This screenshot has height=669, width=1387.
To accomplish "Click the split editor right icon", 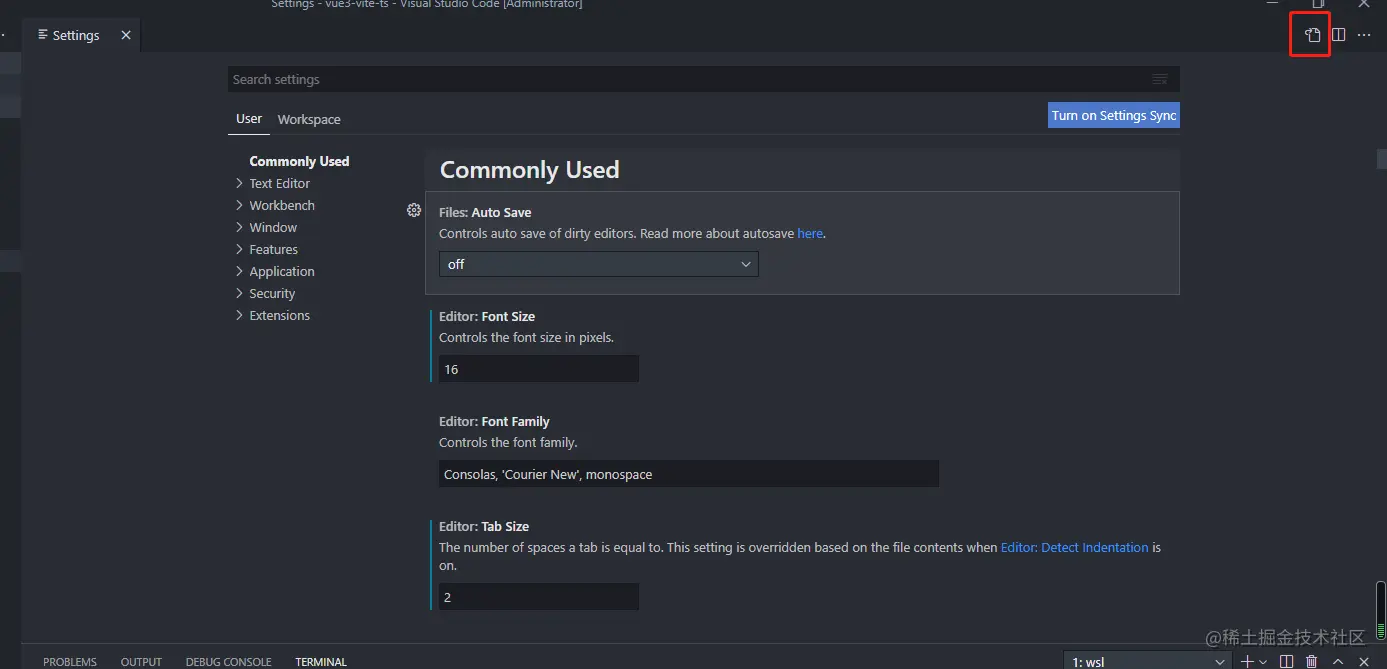I will coord(1338,35).
